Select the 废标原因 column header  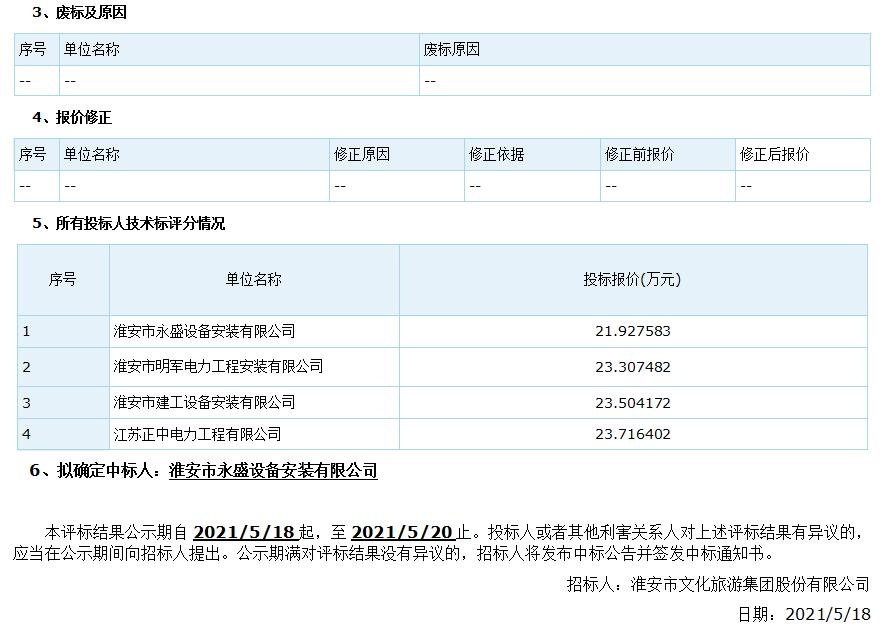pos(454,47)
